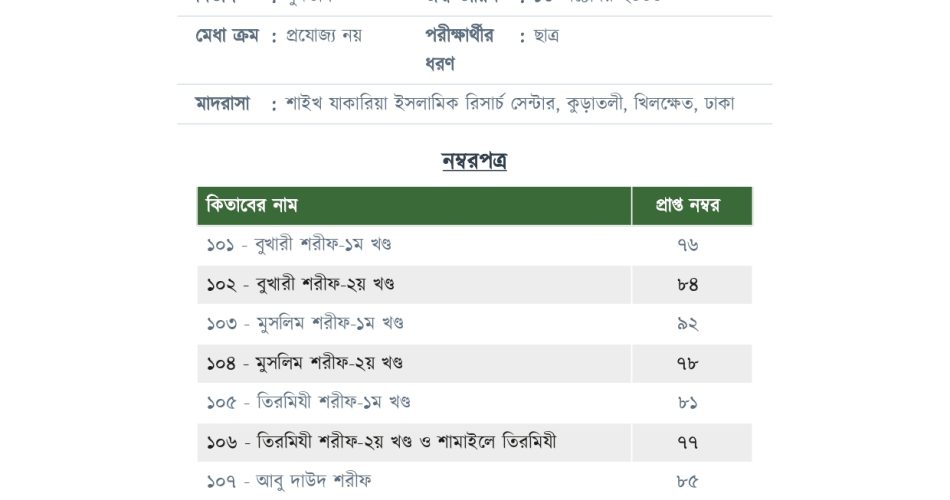Click the পরীক্ষার্থীর ধরণ value ছাত্র
The width and height of the screenshot is (950, 500).
[546, 35]
